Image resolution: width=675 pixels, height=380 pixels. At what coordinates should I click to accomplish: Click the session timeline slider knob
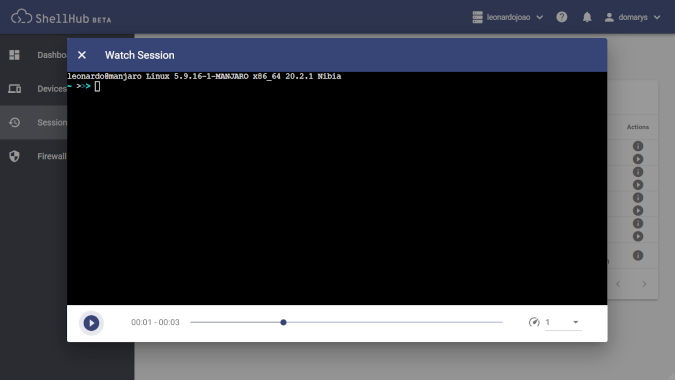click(283, 322)
